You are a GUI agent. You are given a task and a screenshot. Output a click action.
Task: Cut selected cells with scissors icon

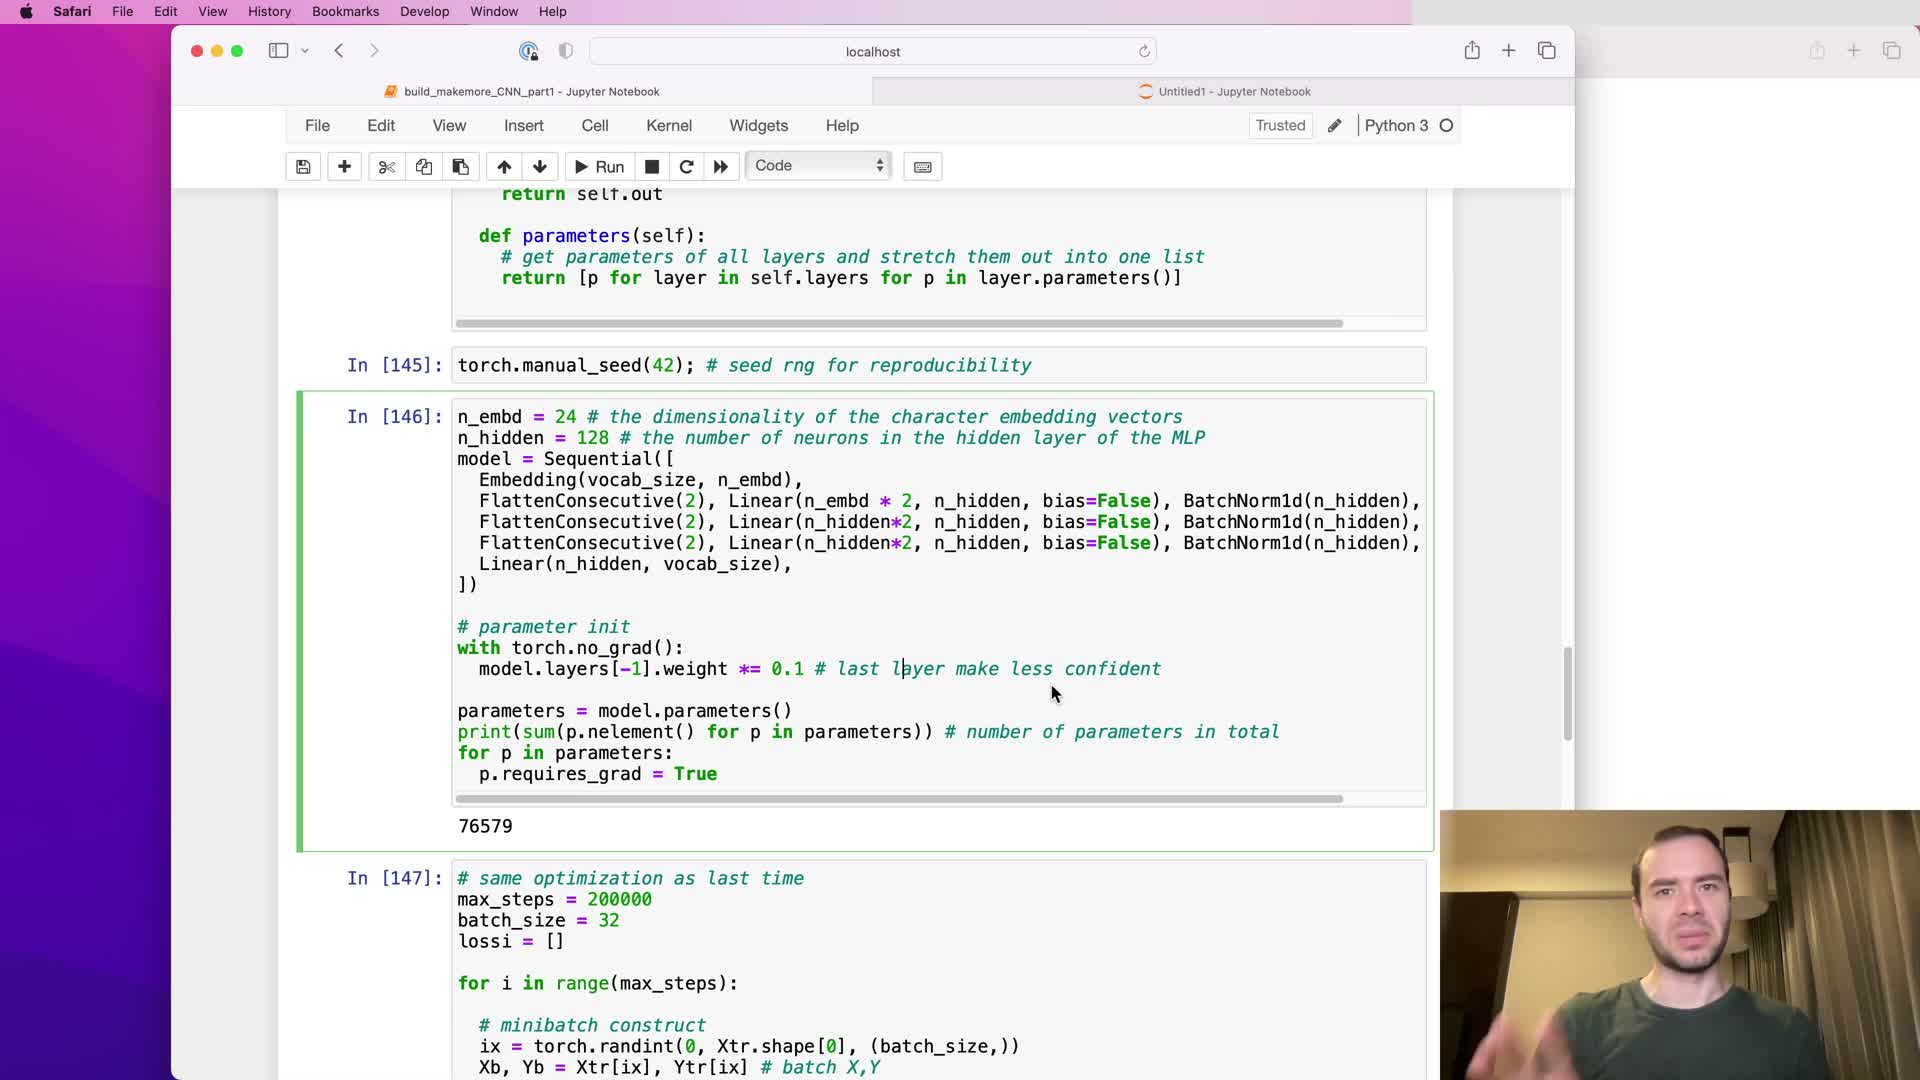click(x=386, y=167)
